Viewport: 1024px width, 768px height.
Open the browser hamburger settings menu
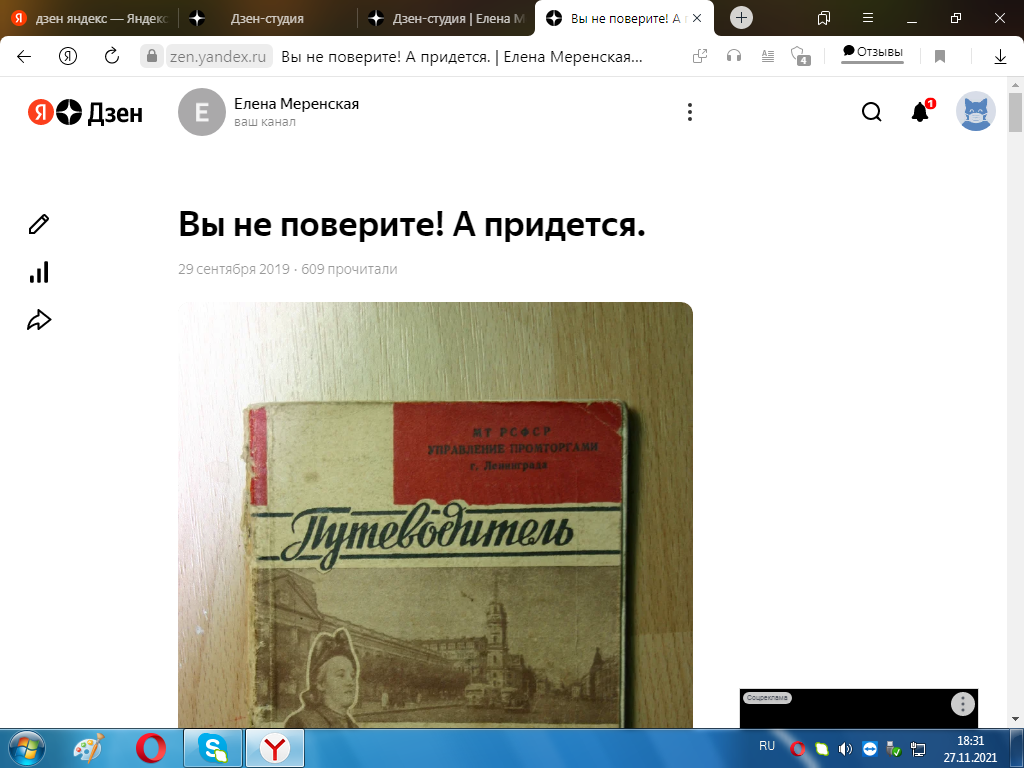point(868,18)
